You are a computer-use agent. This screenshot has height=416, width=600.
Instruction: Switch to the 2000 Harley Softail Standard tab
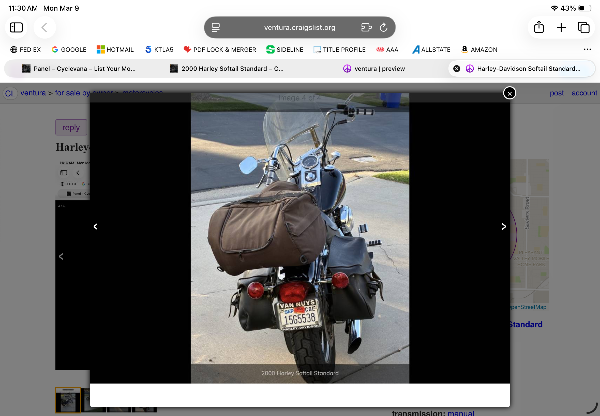coord(232,69)
